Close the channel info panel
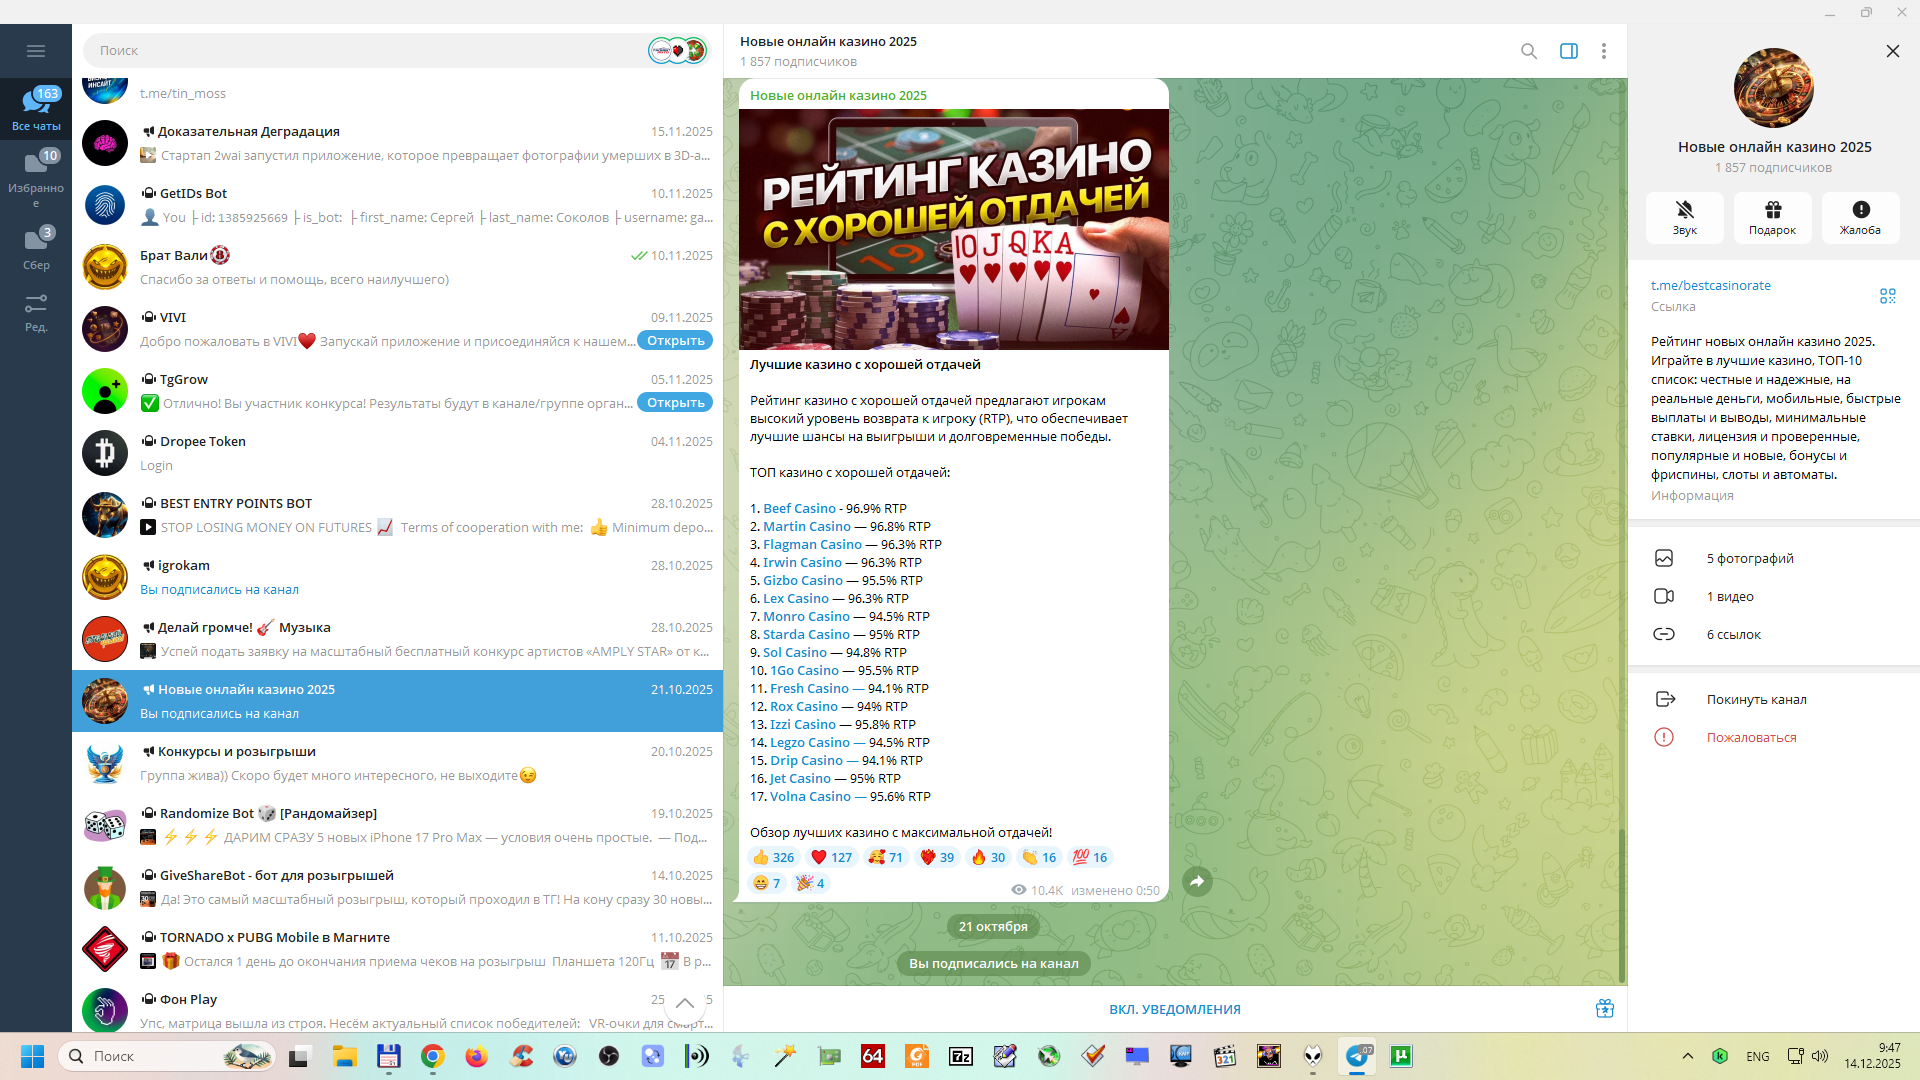This screenshot has width=1920, height=1080. (1892, 51)
